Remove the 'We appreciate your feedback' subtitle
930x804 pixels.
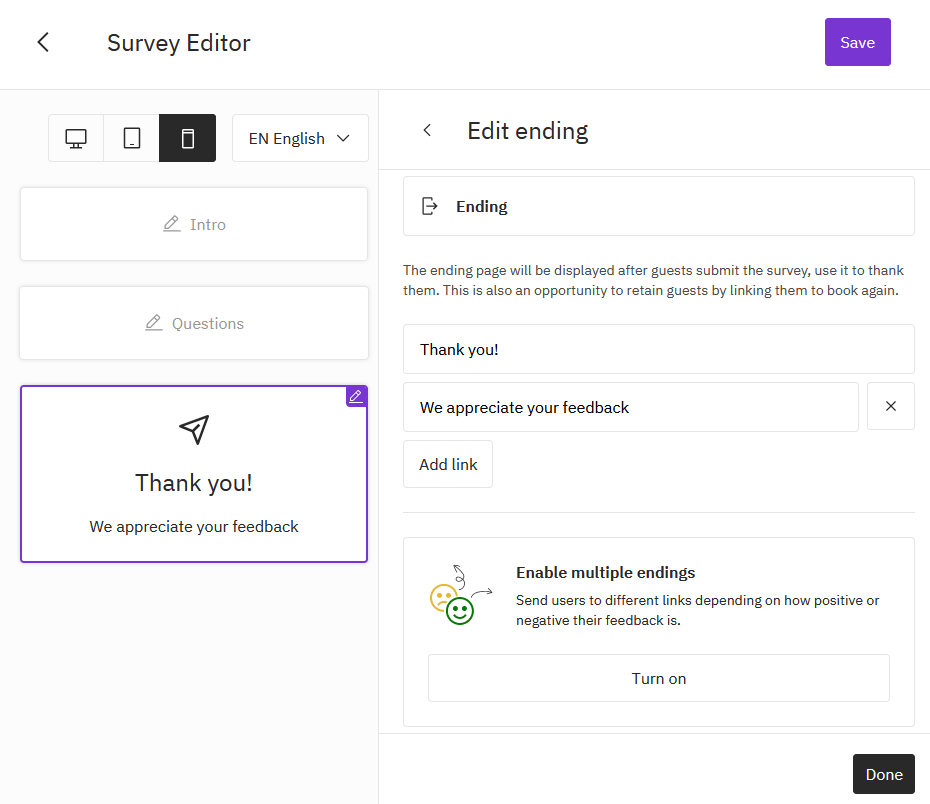point(890,406)
